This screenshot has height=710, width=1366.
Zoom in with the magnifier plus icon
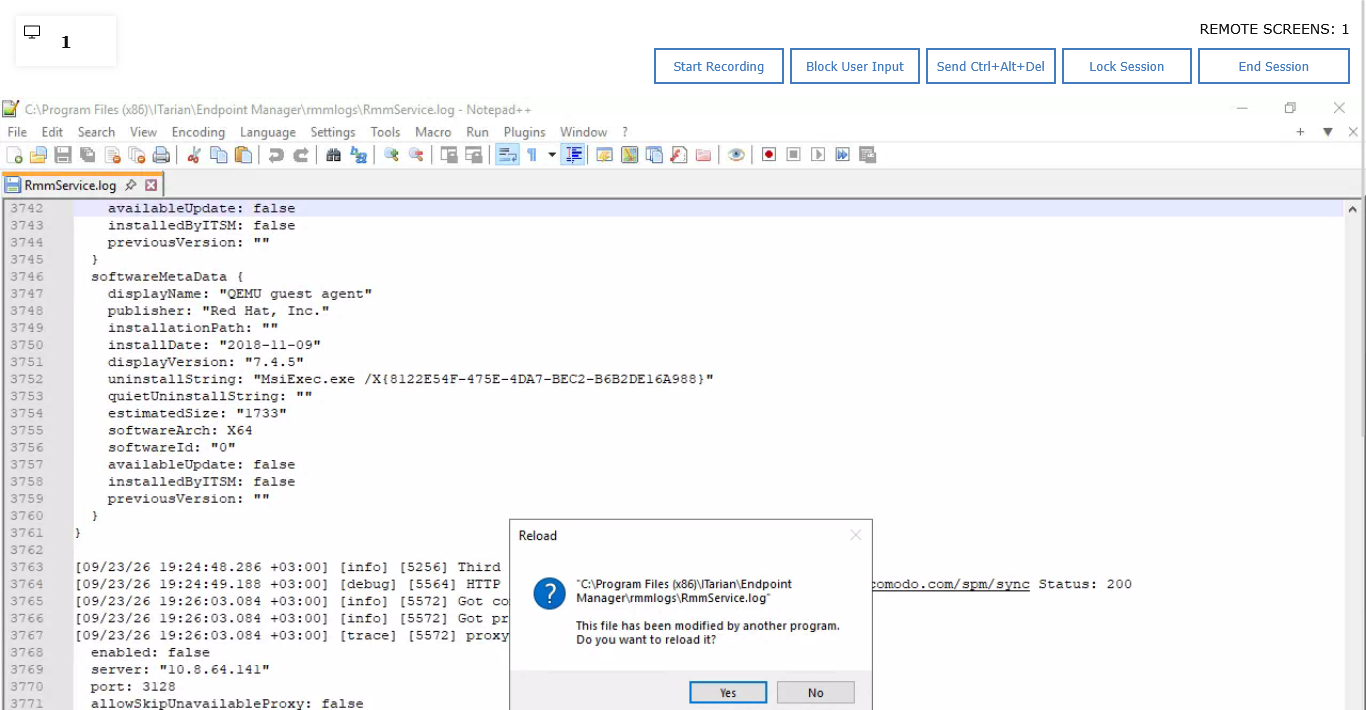(391, 155)
